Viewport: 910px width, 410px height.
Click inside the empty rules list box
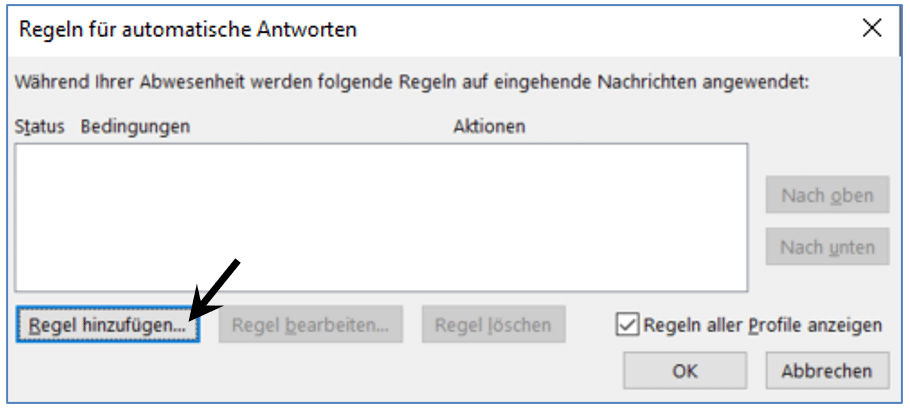coord(381,218)
